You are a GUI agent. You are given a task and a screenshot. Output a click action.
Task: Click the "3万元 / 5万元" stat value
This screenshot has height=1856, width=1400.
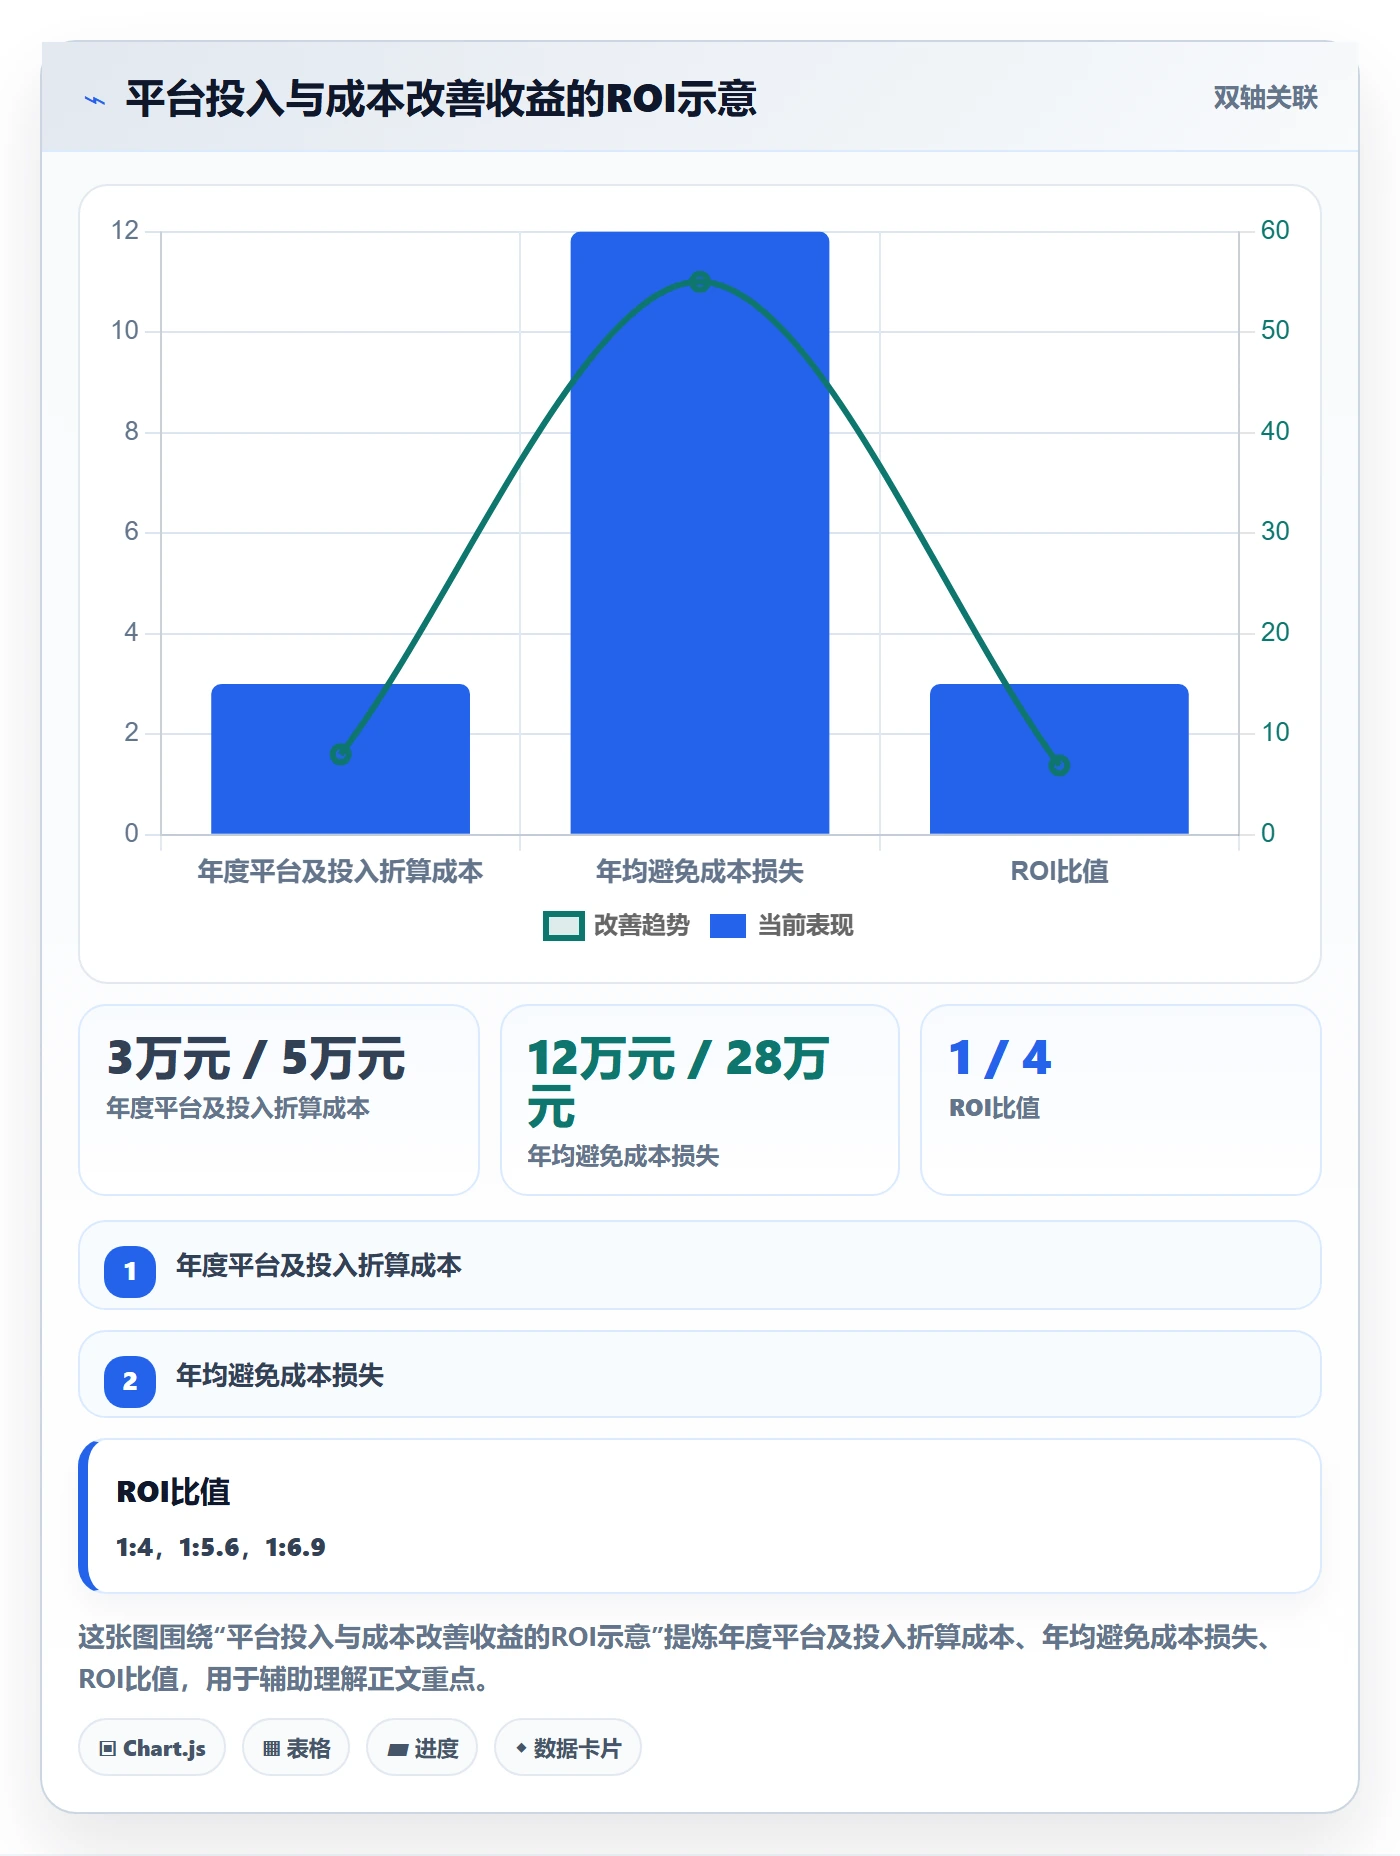coord(256,1058)
